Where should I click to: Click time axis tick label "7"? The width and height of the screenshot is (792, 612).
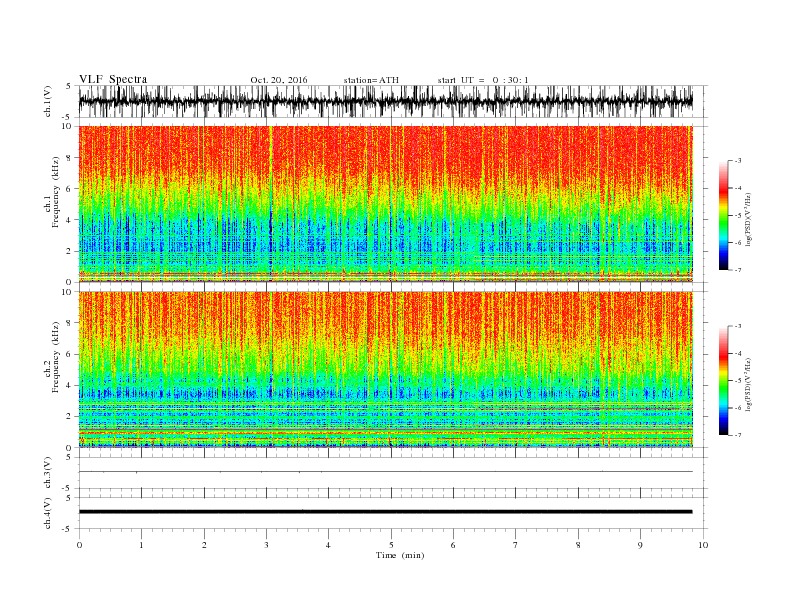click(516, 545)
